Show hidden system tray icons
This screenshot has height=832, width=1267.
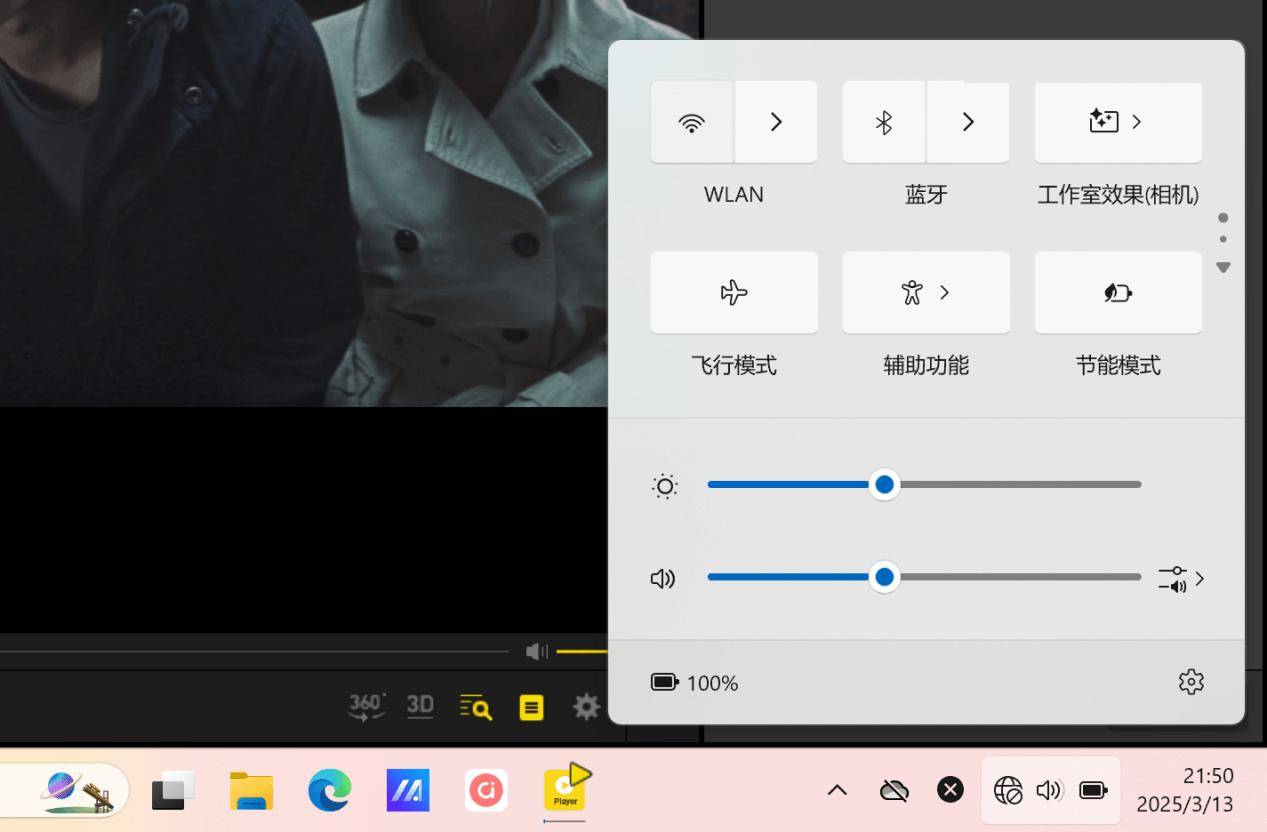(837, 790)
